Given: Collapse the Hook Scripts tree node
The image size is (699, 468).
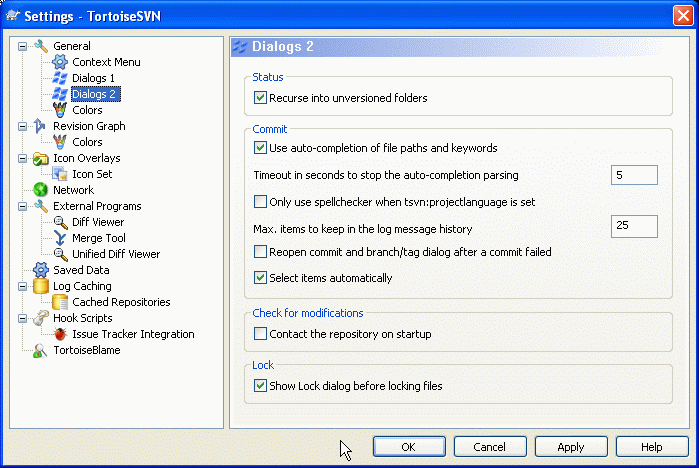Looking at the screenshot, I should [22, 318].
